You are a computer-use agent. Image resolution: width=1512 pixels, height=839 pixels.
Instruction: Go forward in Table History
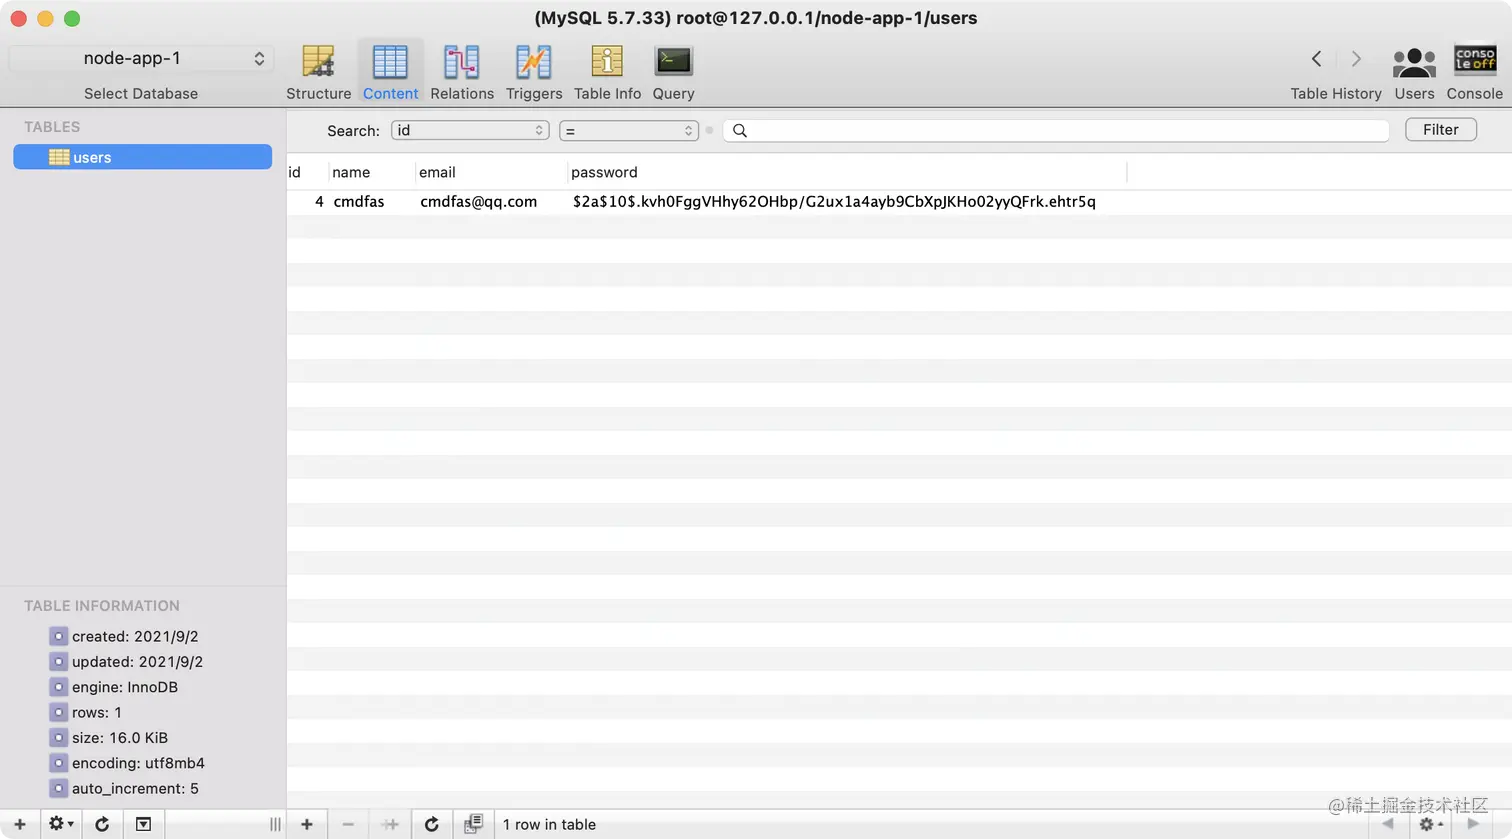click(1356, 59)
